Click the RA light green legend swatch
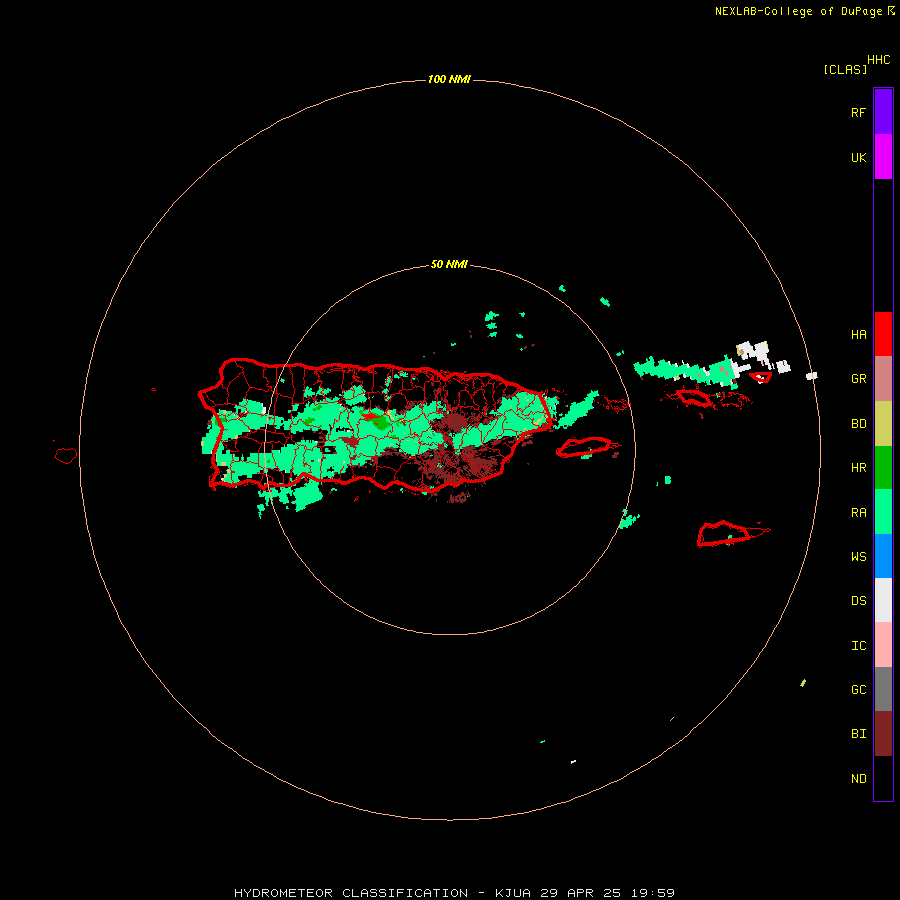Viewport: 900px width, 900px height. click(x=883, y=512)
